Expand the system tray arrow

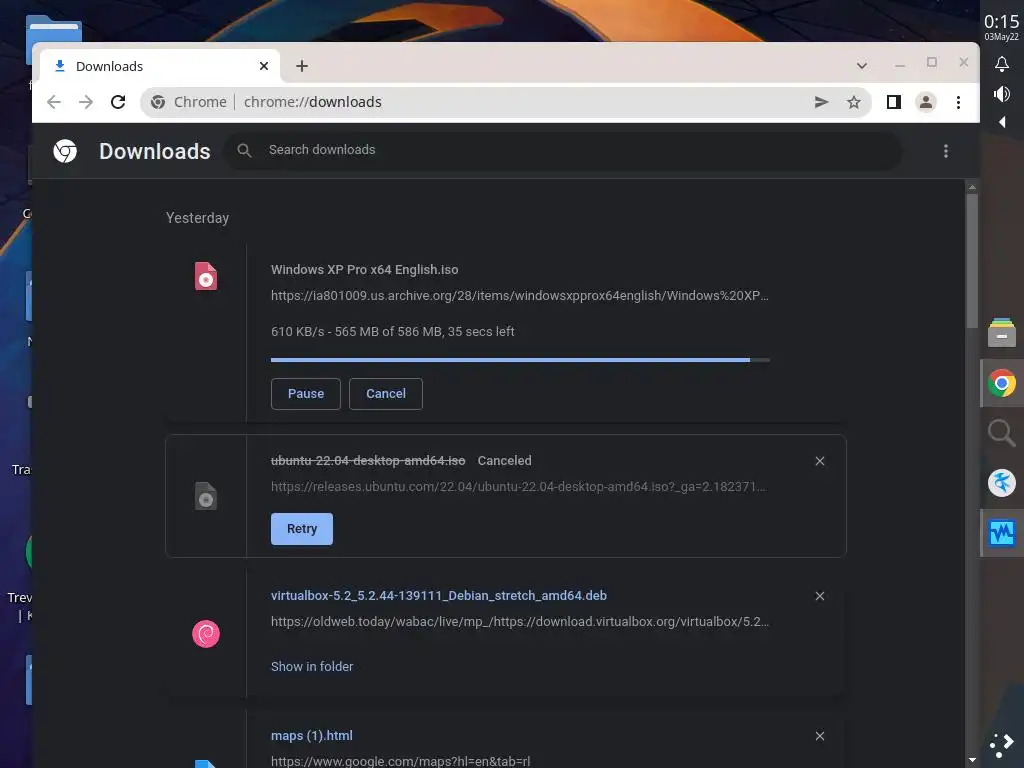click(x=1002, y=121)
